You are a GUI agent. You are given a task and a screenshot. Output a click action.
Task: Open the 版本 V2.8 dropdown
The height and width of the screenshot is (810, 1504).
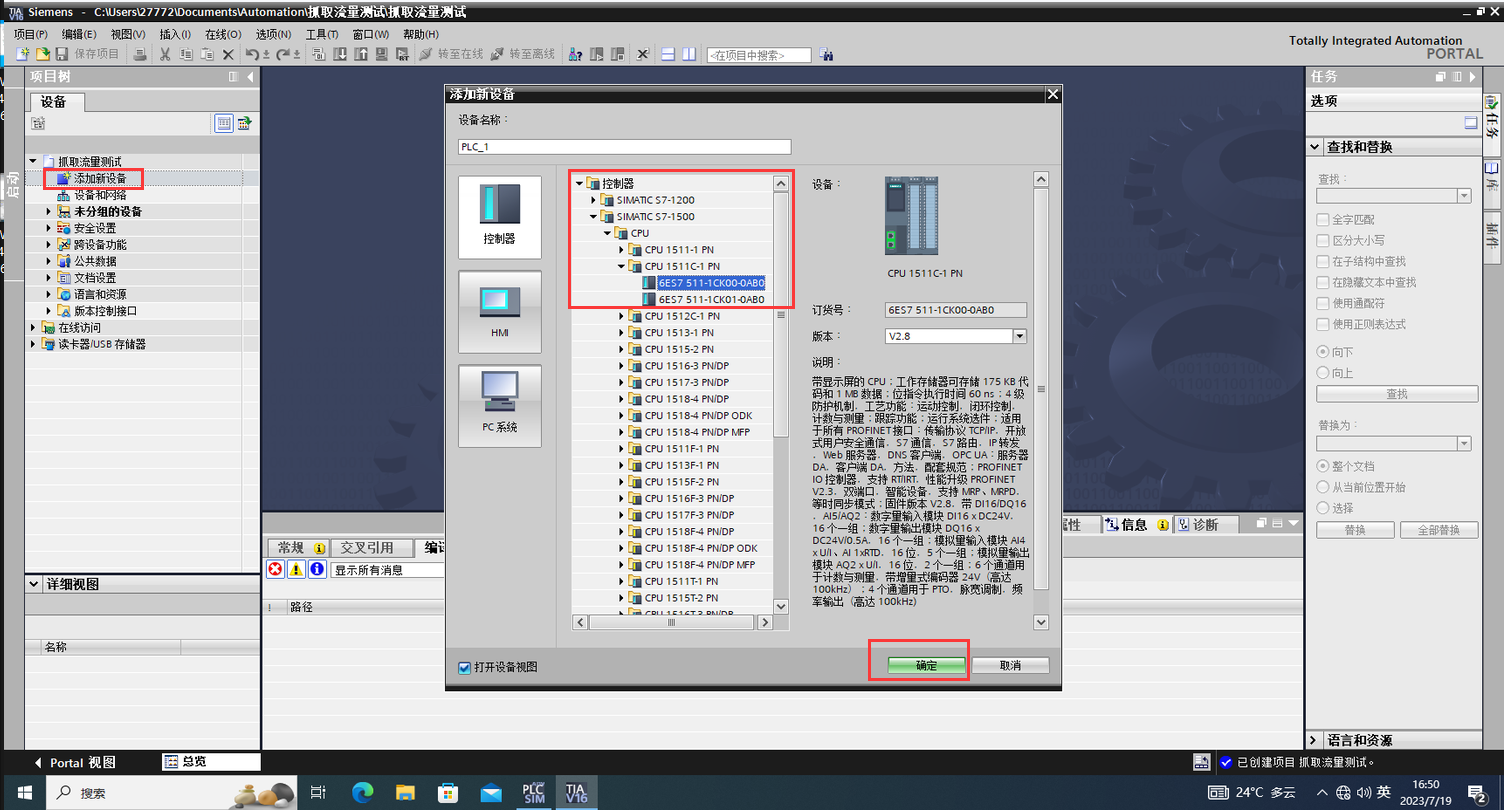tap(1019, 336)
